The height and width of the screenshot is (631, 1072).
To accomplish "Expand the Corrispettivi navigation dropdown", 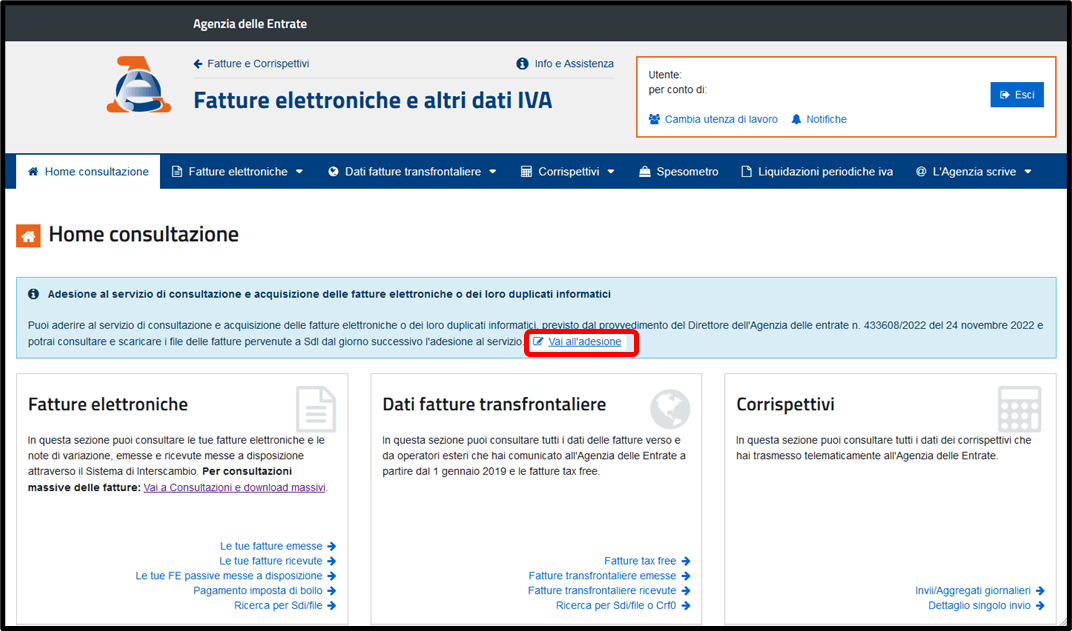I will pos(567,172).
